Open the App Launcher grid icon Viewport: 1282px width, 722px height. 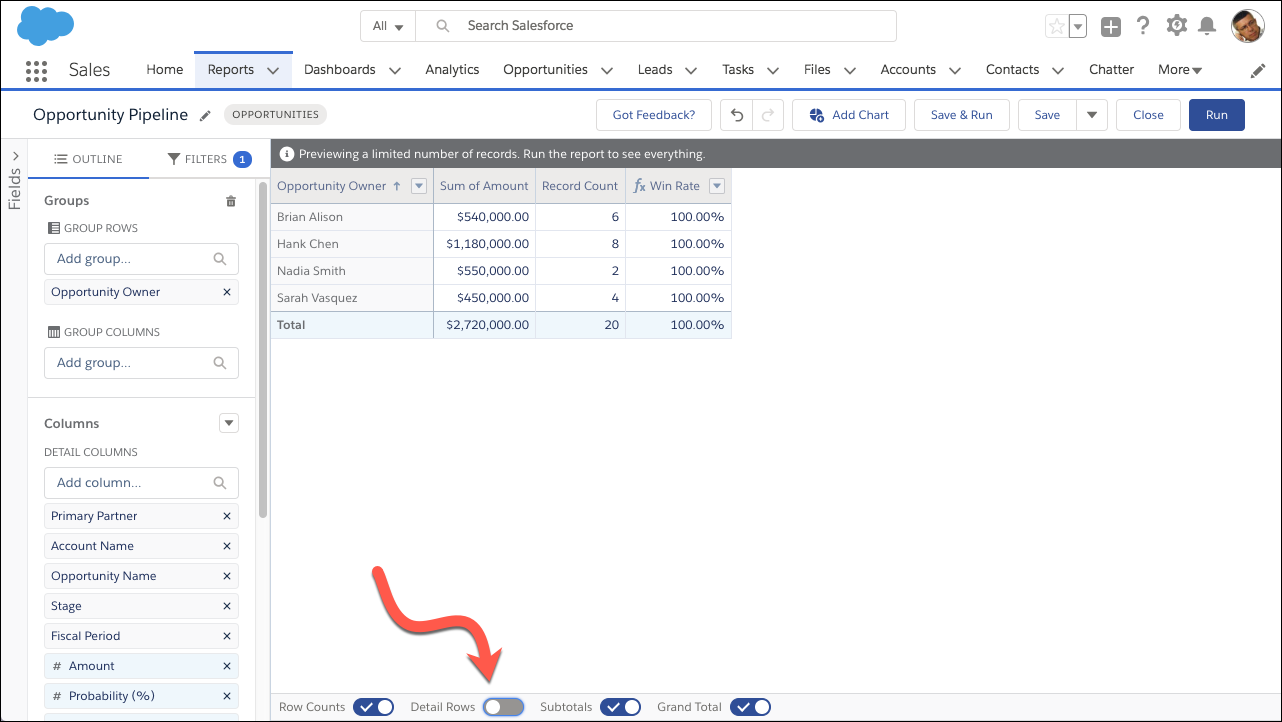point(36,70)
